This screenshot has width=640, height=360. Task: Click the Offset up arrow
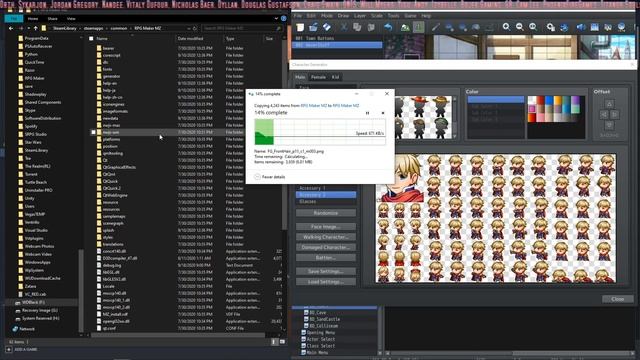coord(609,104)
